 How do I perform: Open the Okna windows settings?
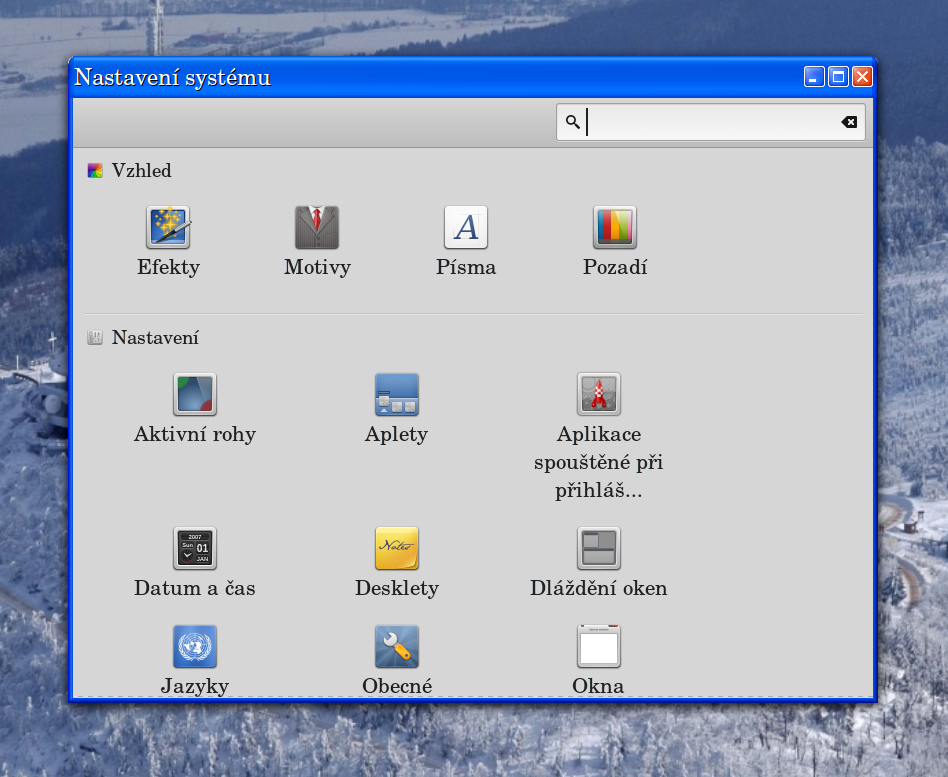599,647
